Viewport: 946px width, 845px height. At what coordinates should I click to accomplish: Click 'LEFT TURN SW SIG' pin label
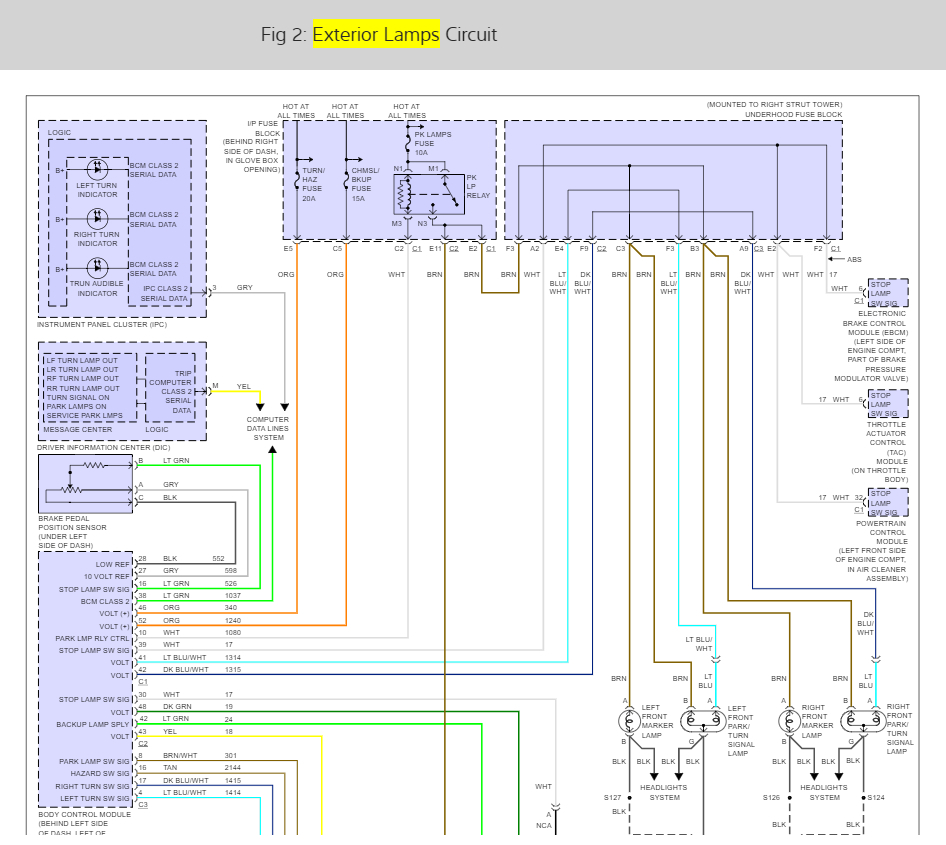tap(95, 799)
